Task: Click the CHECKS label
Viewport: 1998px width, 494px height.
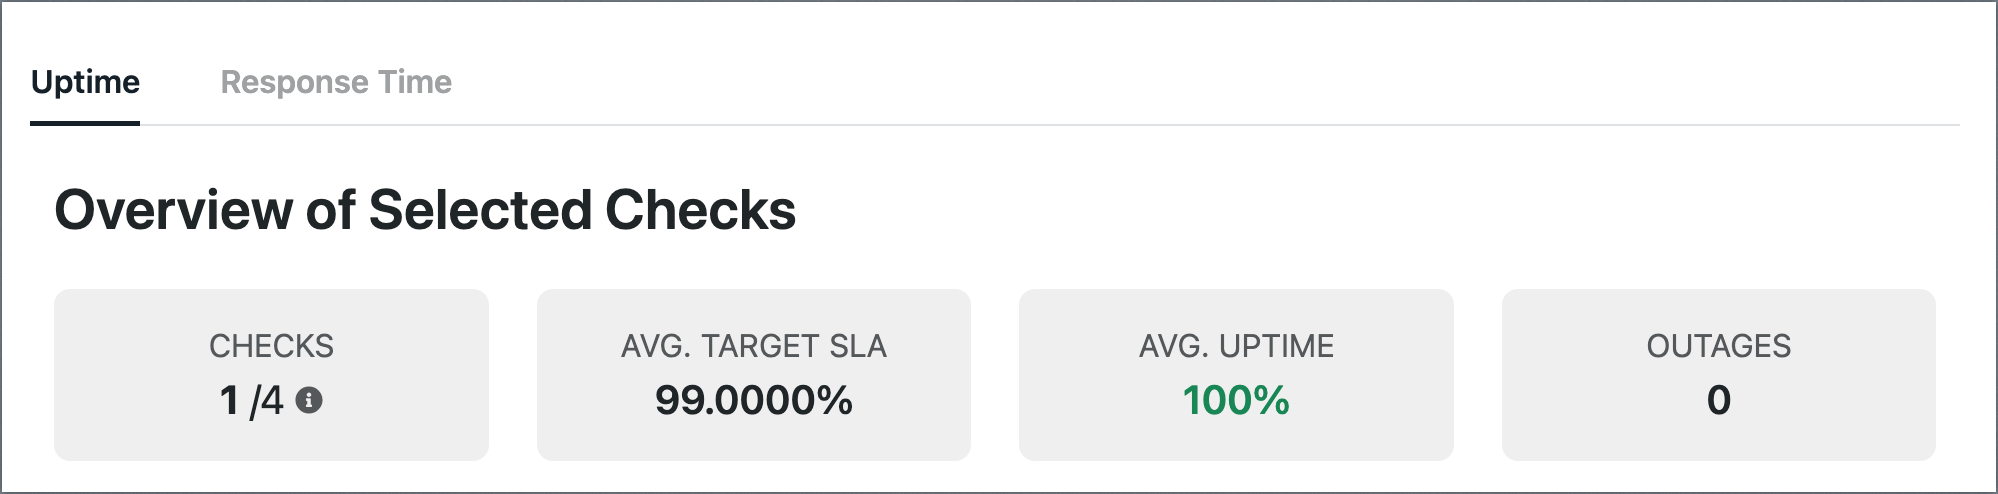Action: (x=271, y=346)
